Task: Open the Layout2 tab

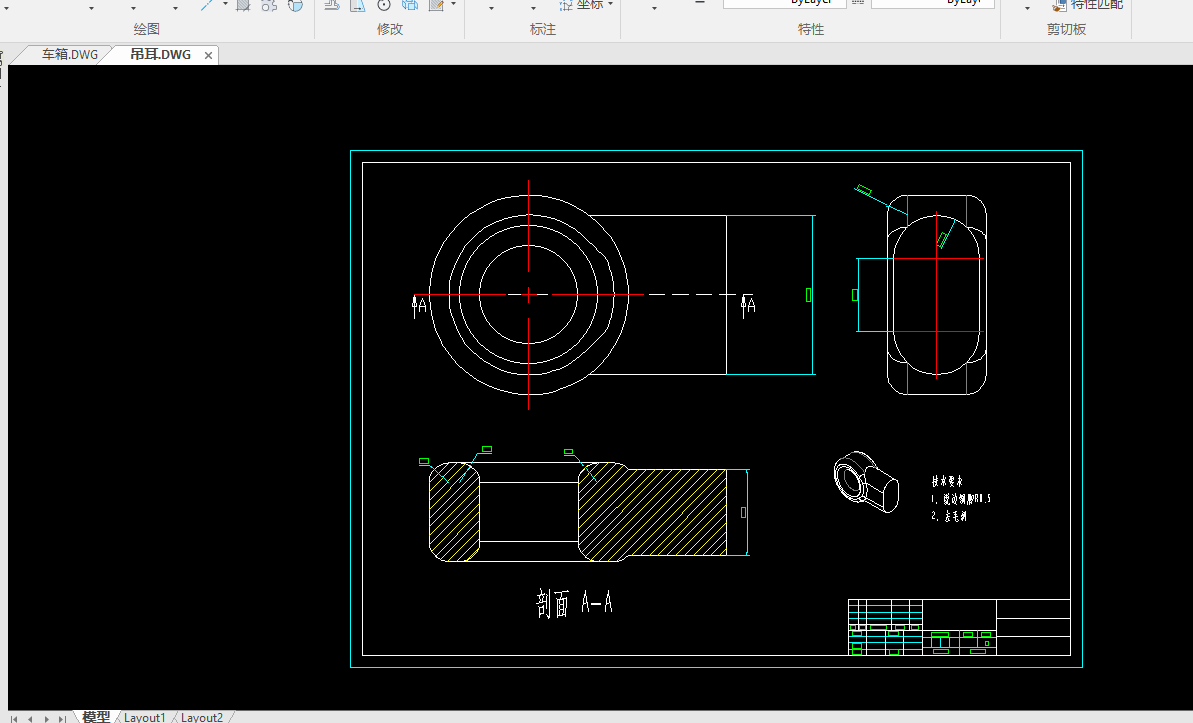Action: [202, 717]
